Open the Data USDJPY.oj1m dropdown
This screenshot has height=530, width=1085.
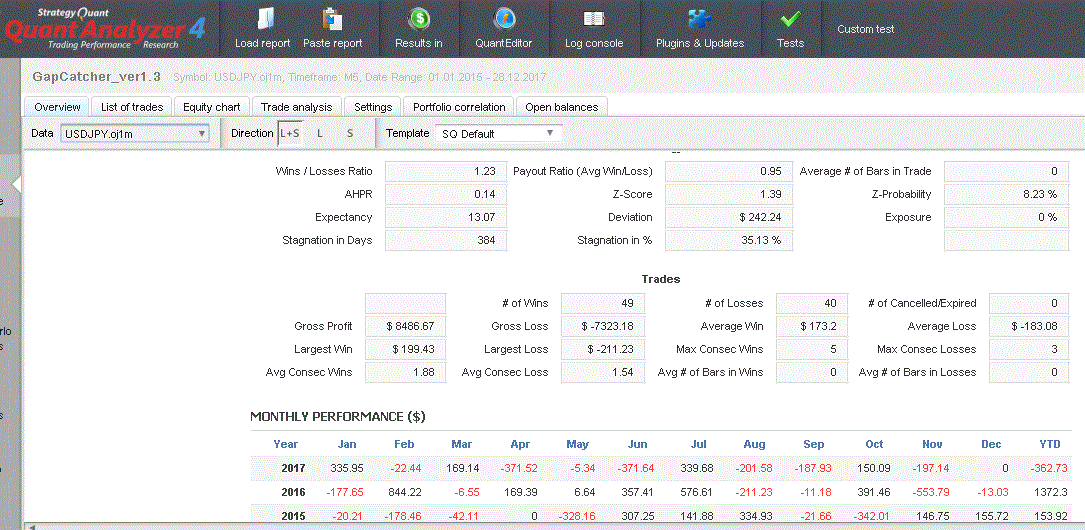[134, 134]
